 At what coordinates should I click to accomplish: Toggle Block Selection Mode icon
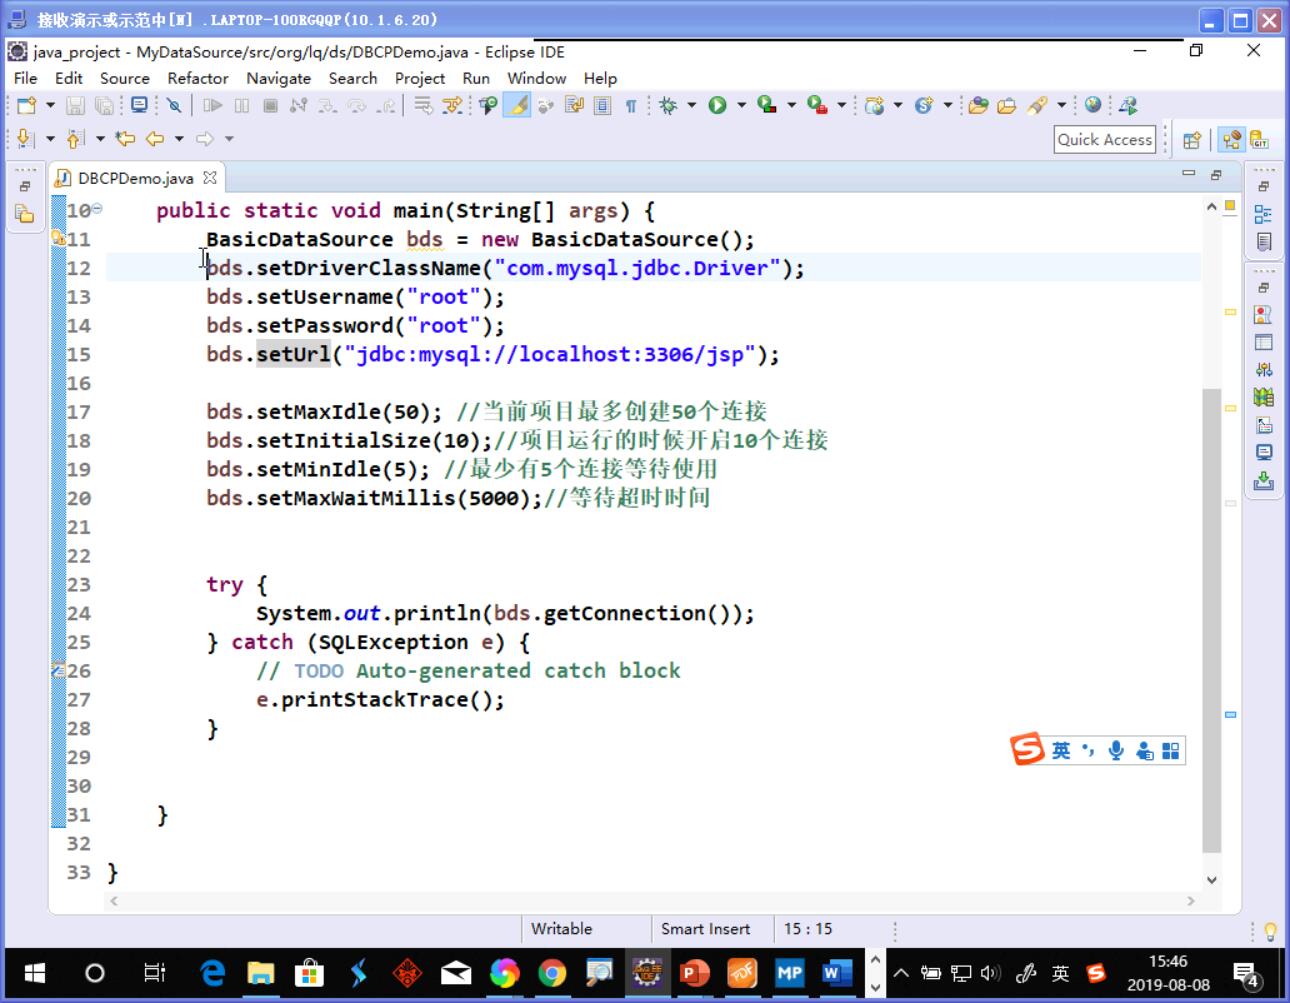coord(602,105)
